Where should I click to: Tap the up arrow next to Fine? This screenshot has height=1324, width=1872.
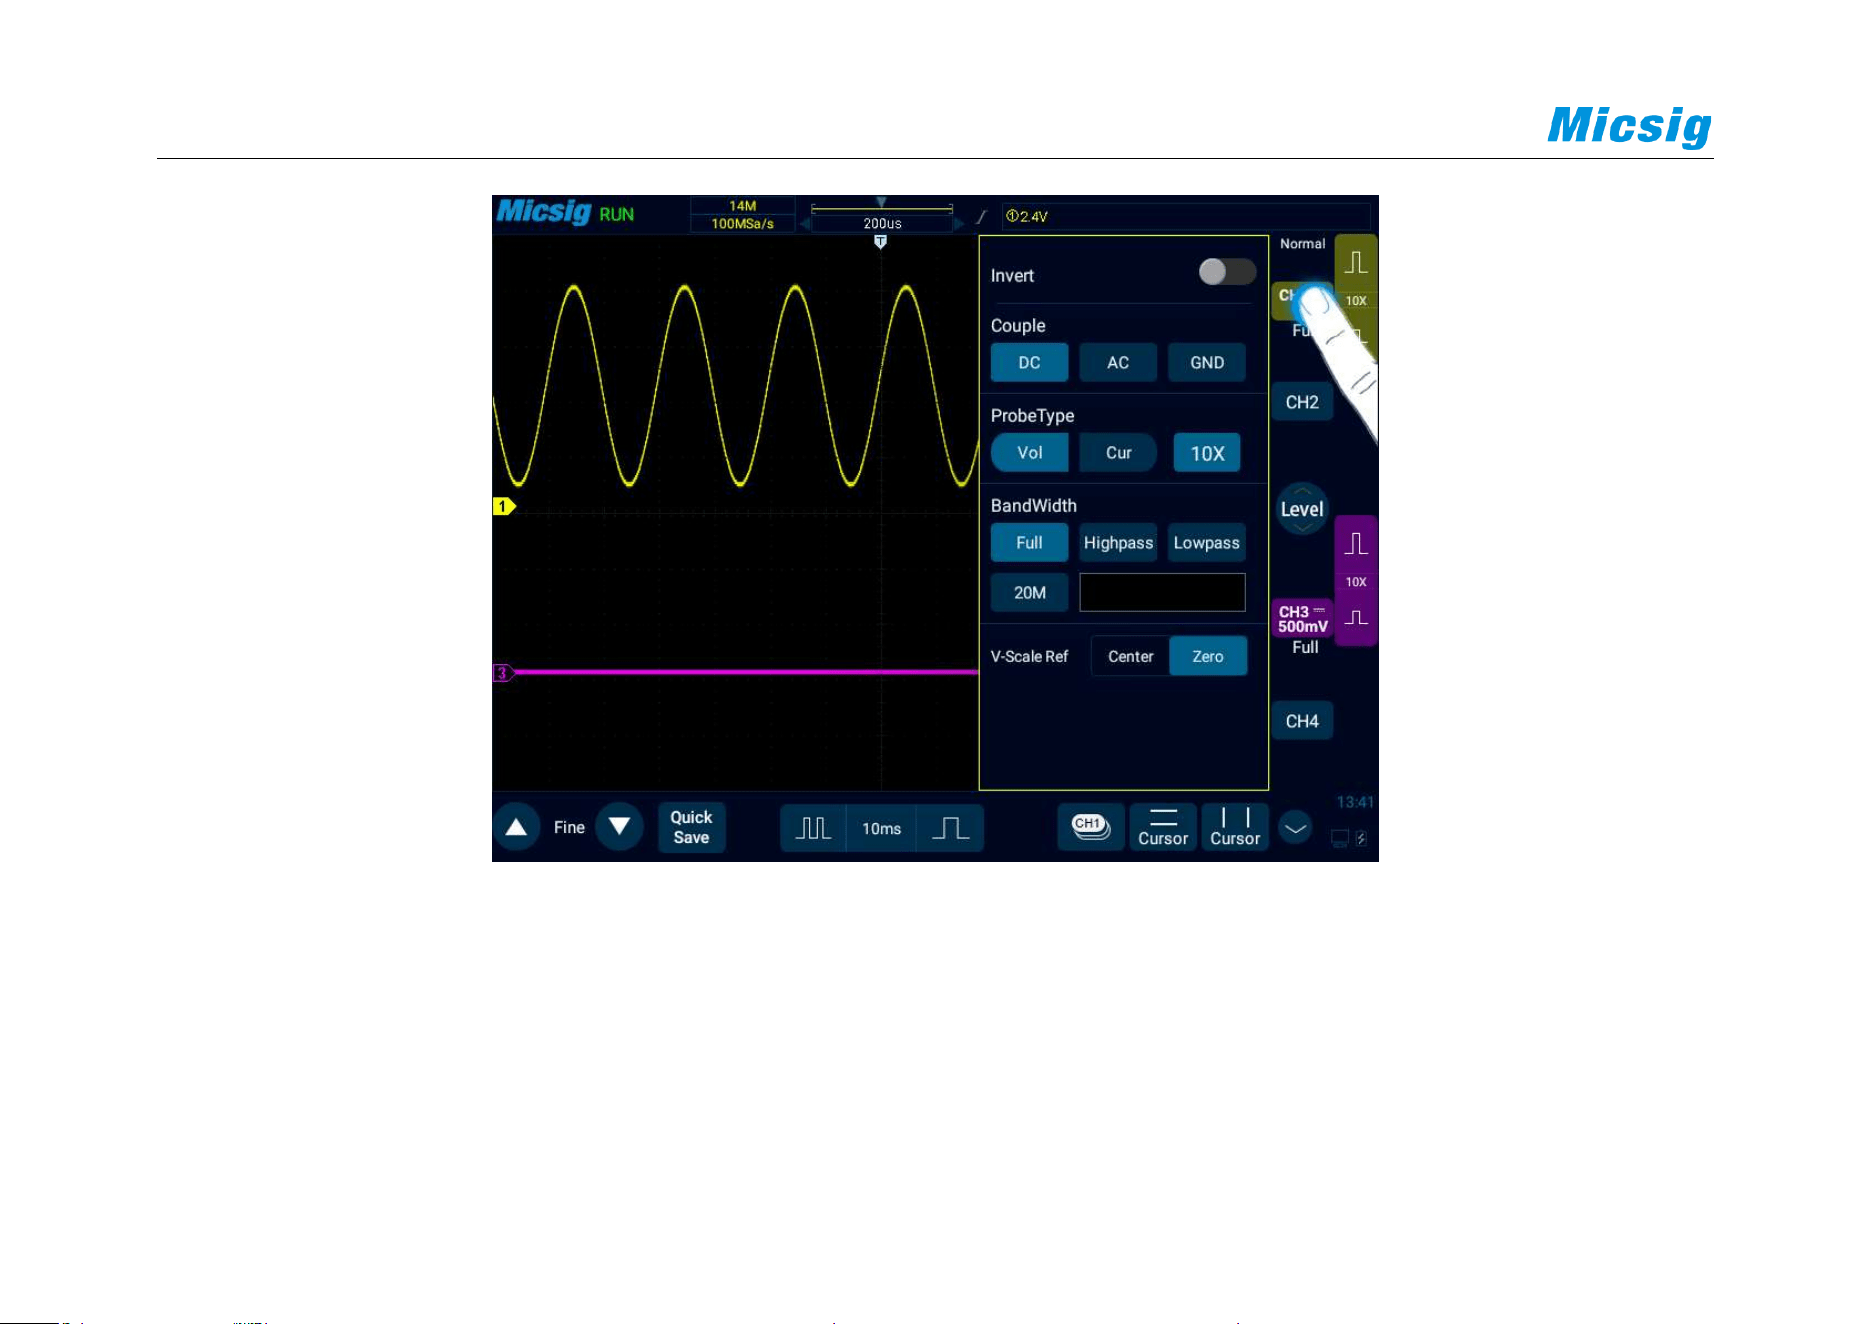[516, 827]
